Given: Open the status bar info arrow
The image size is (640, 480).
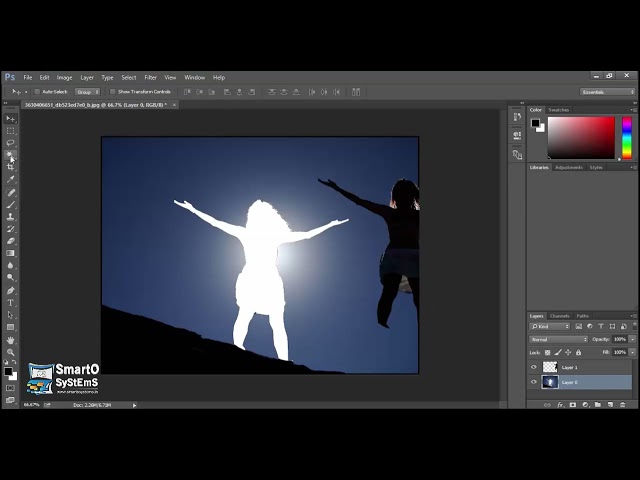Looking at the screenshot, I should [134, 405].
